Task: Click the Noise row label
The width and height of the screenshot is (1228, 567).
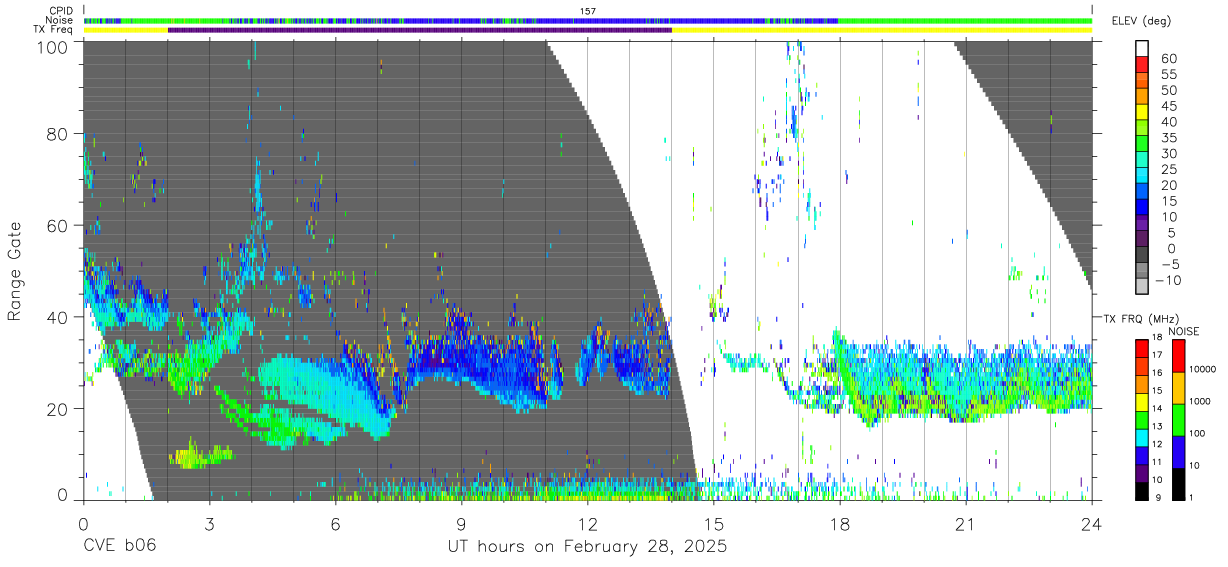Action: (x=60, y=20)
